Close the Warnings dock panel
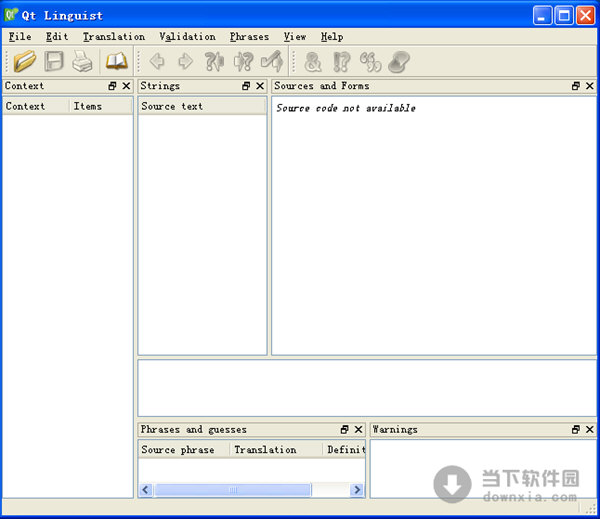The height and width of the screenshot is (519, 600). pyautogui.click(x=590, y=429)
